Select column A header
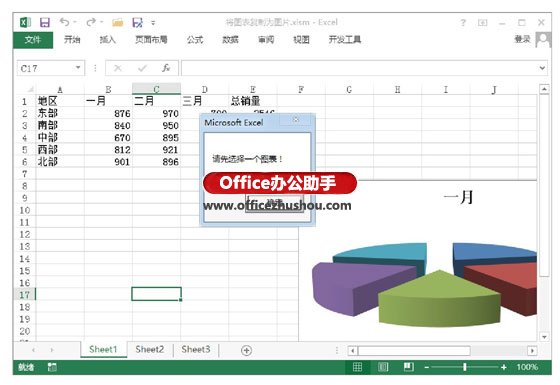 point(60,89)
